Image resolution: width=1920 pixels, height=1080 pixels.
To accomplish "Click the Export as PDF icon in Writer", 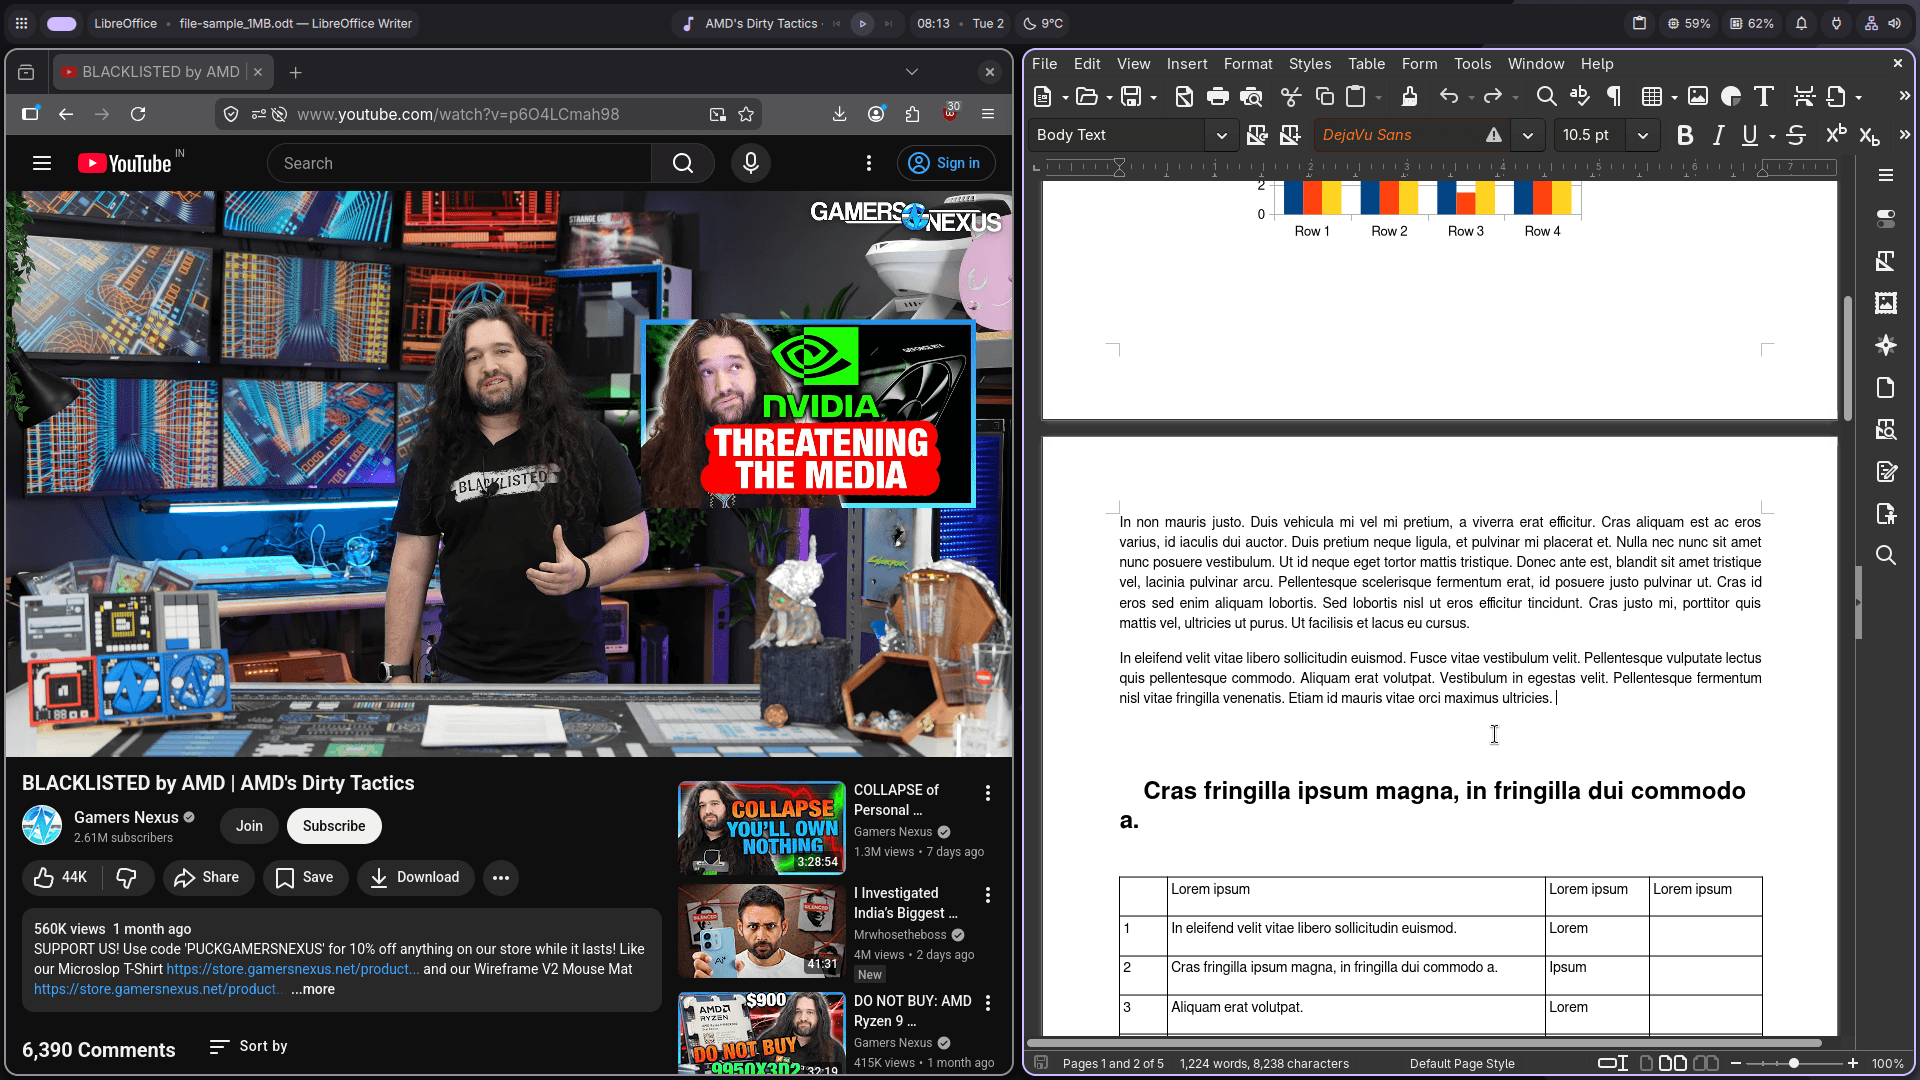I will 1184,96.
